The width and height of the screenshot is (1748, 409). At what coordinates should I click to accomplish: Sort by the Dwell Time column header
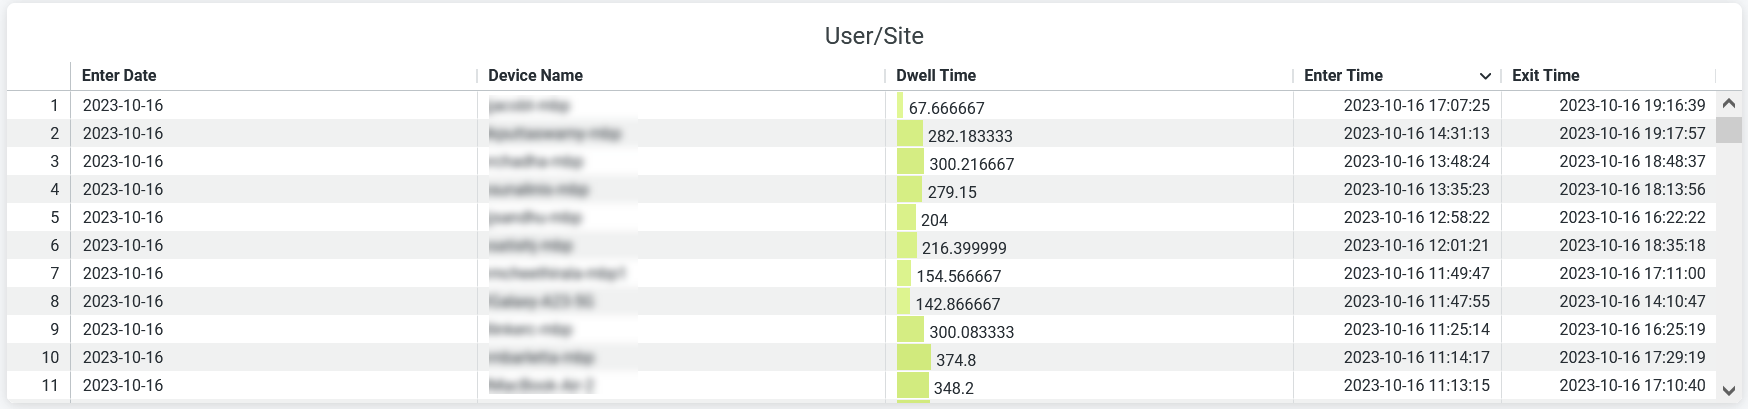click(x=935, y=76)
